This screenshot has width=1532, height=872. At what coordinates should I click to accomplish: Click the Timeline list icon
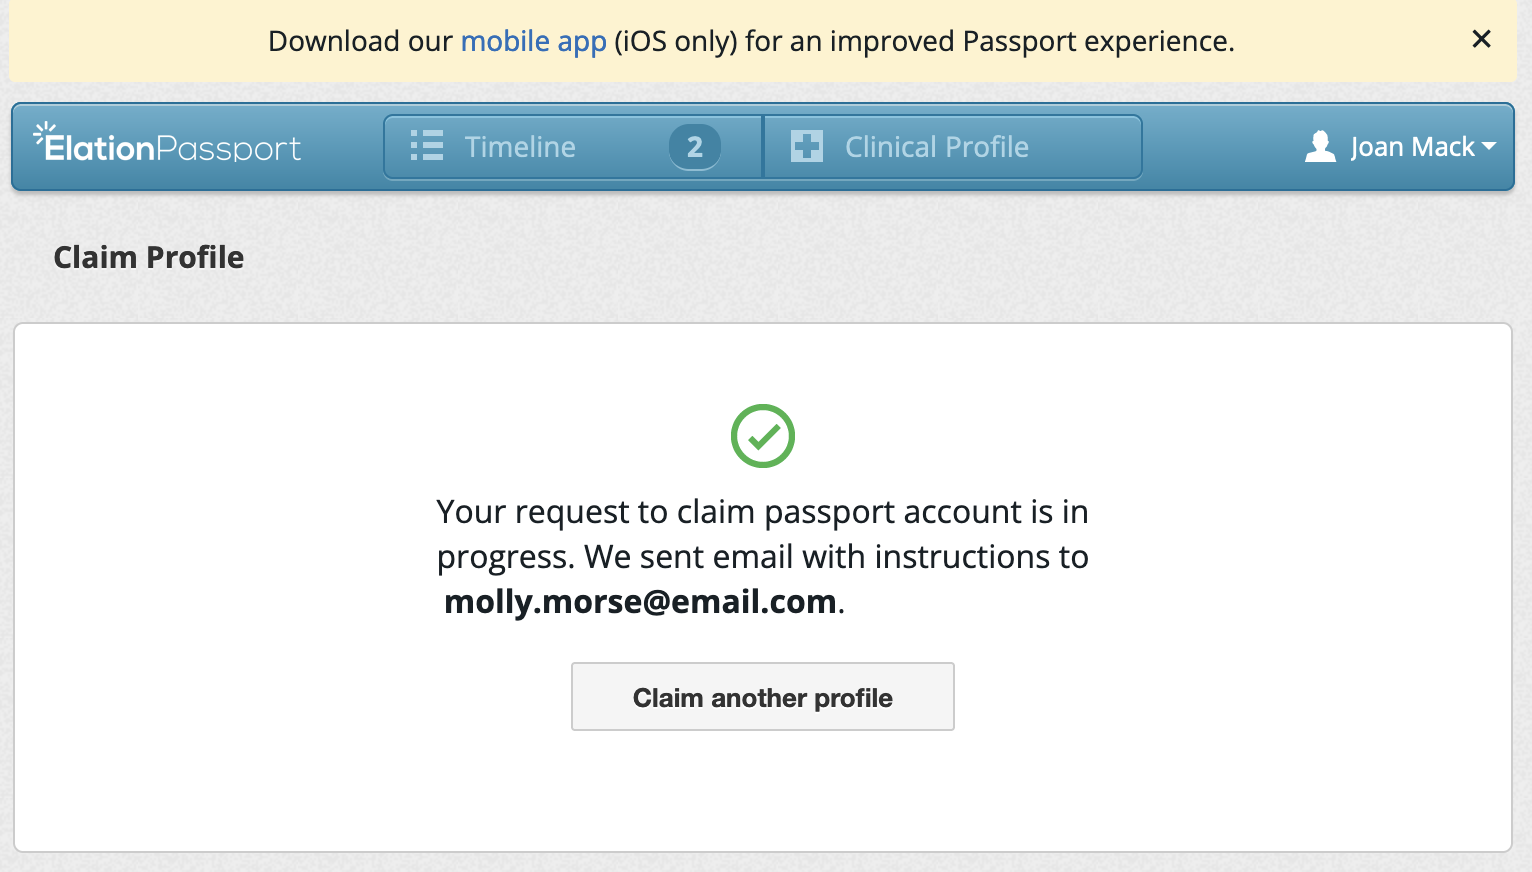tap(427, 146)
